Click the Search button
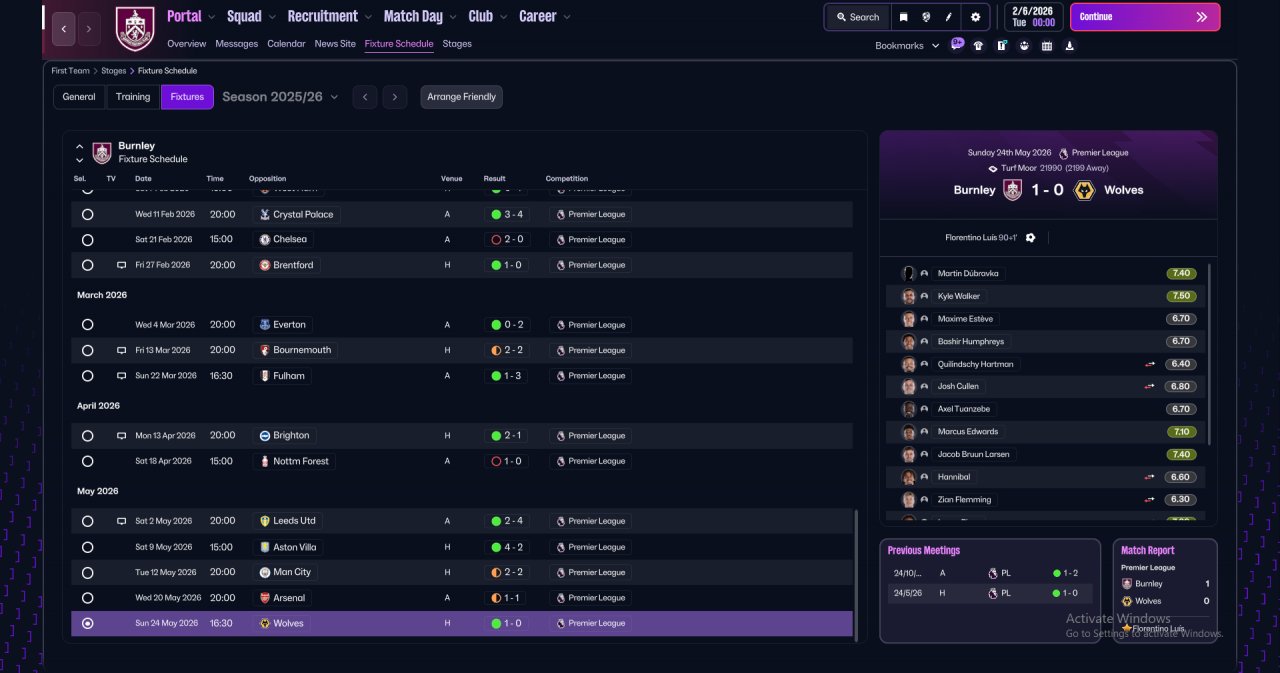 [858, 17]
